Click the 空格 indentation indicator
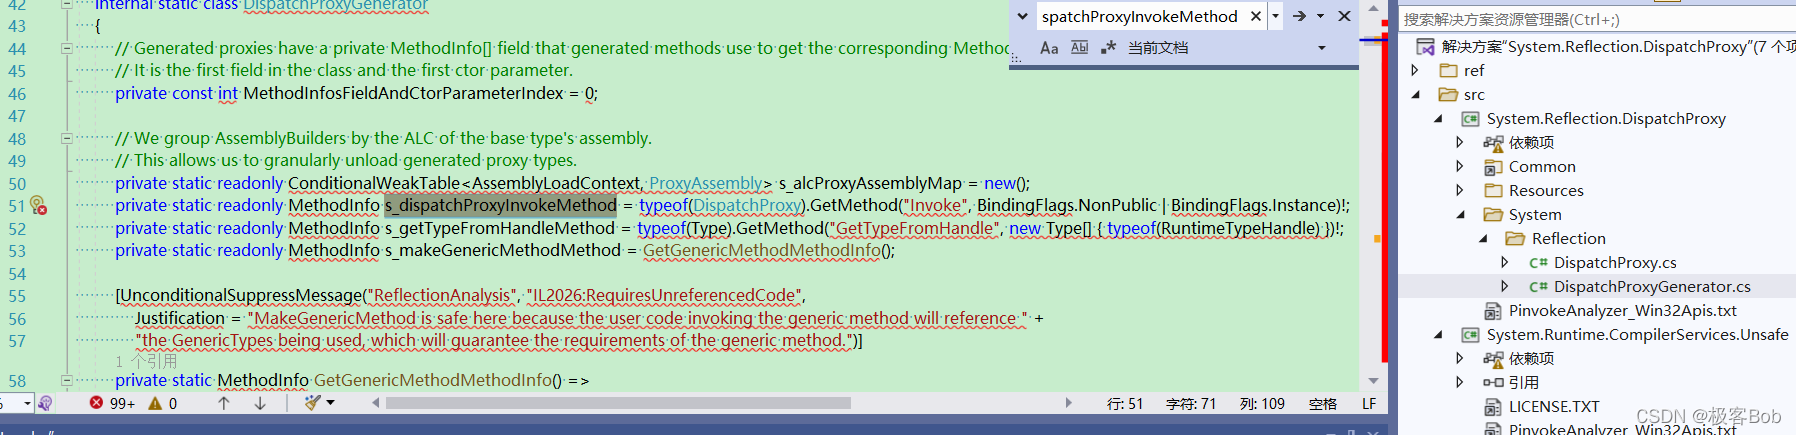Viewport: 1796px width, 435px height. pyautogui.click(x=1323, y=404)
